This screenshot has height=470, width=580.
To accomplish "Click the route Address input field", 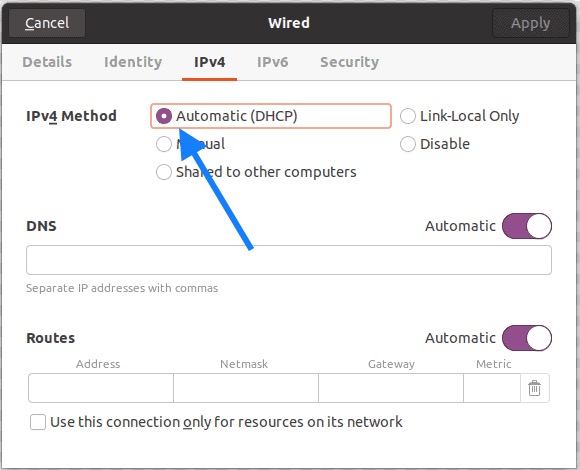I will pos(101,388).
